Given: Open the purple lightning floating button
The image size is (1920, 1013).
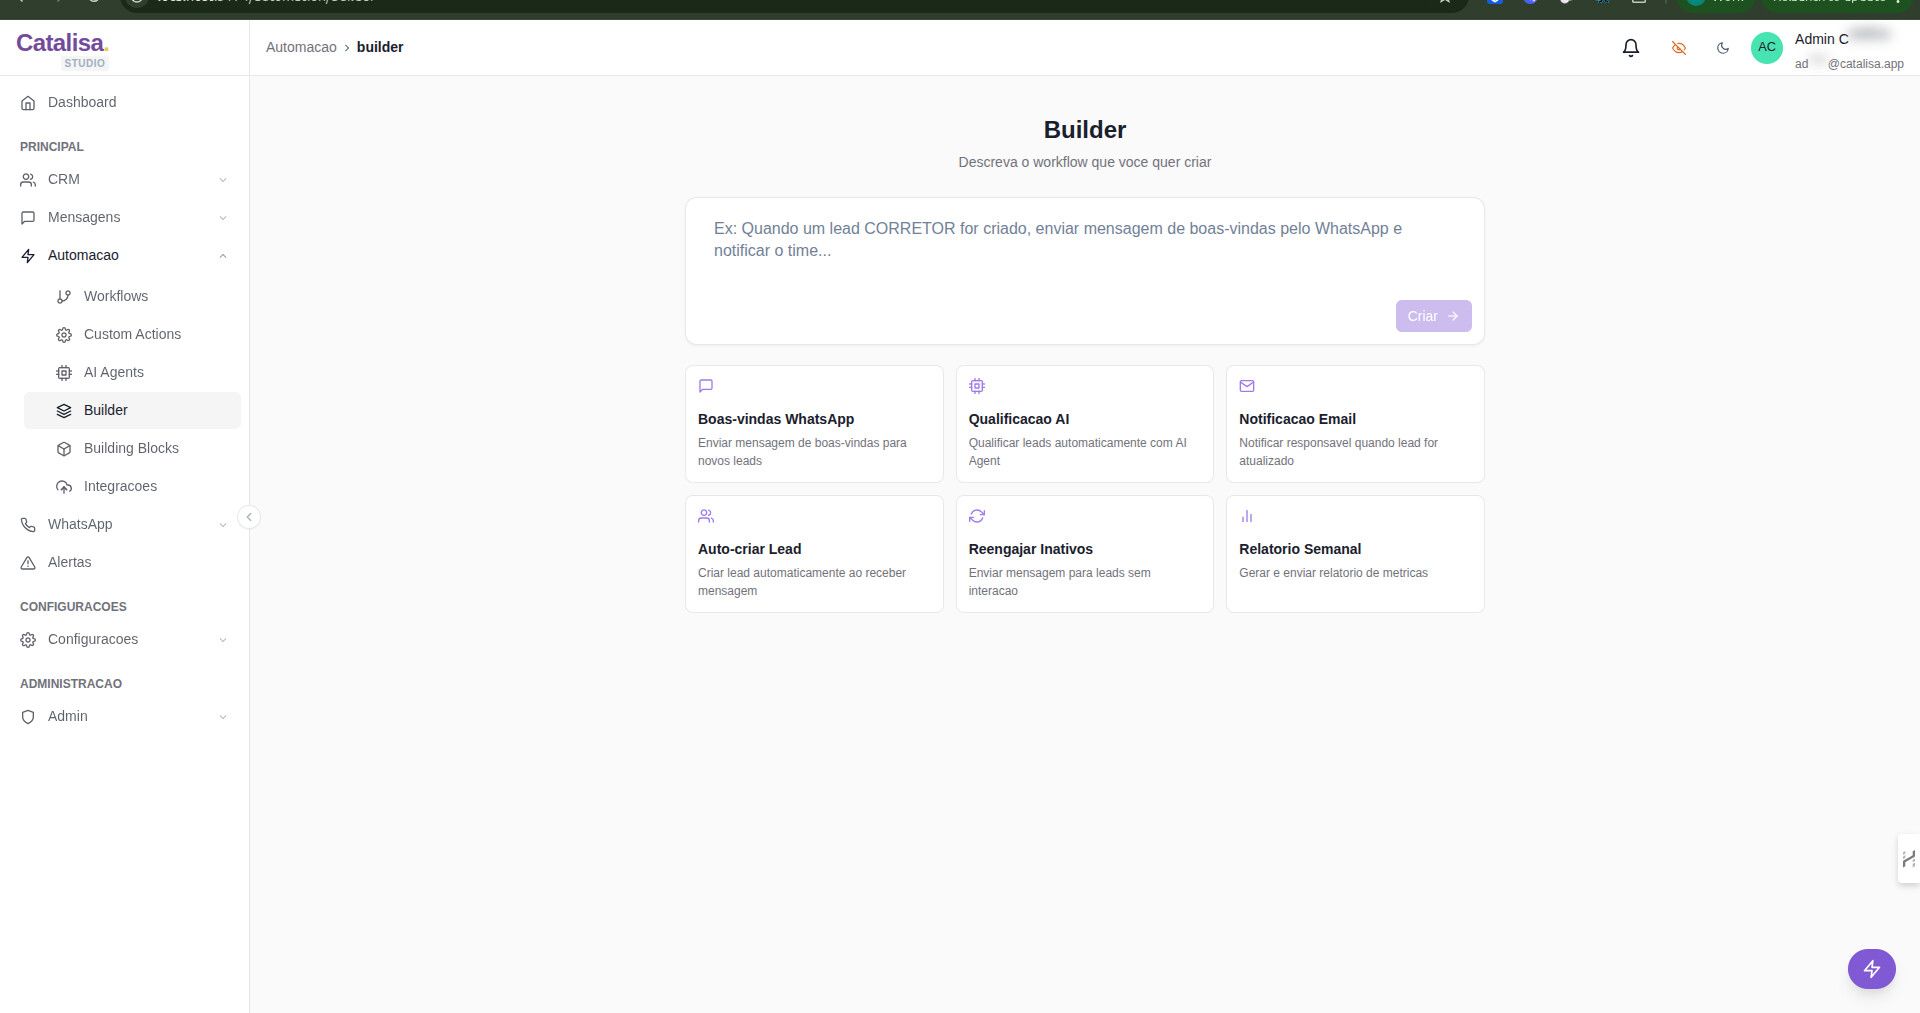Looking at the screenshot, I should point(1871,968).
